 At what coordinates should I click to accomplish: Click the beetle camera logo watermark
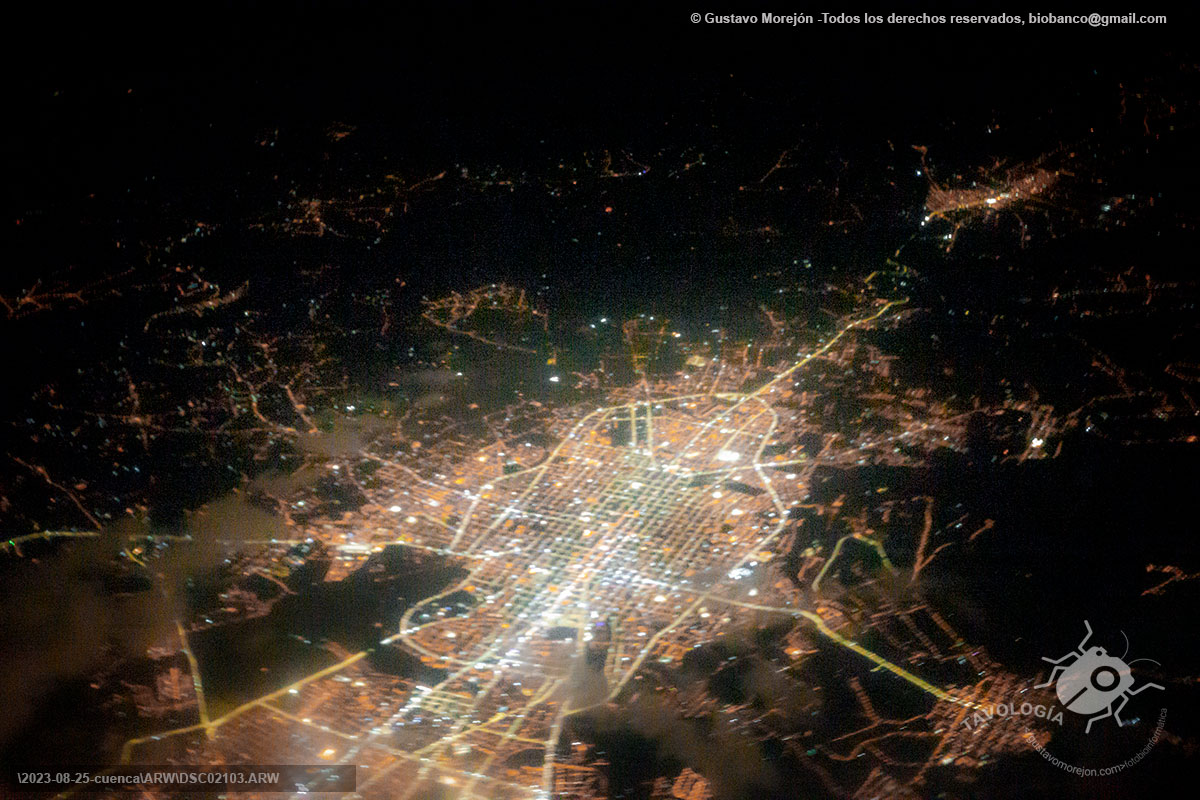(x=1096, y=680)
